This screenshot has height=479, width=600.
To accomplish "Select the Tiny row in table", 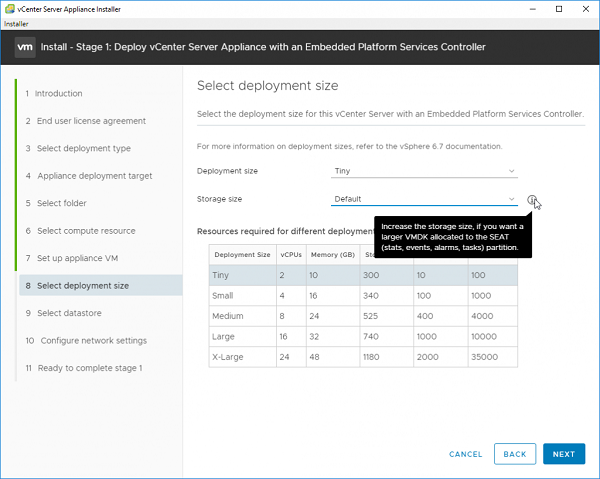I will (363, 275).
